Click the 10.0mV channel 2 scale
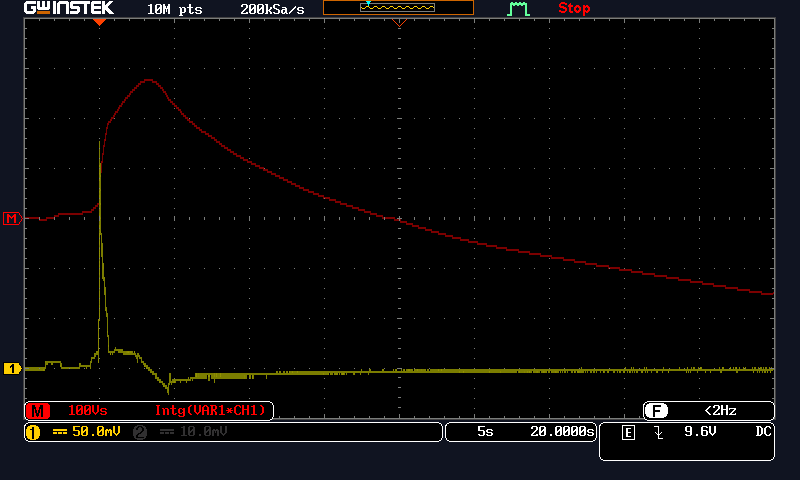 (x=203, y=432)
